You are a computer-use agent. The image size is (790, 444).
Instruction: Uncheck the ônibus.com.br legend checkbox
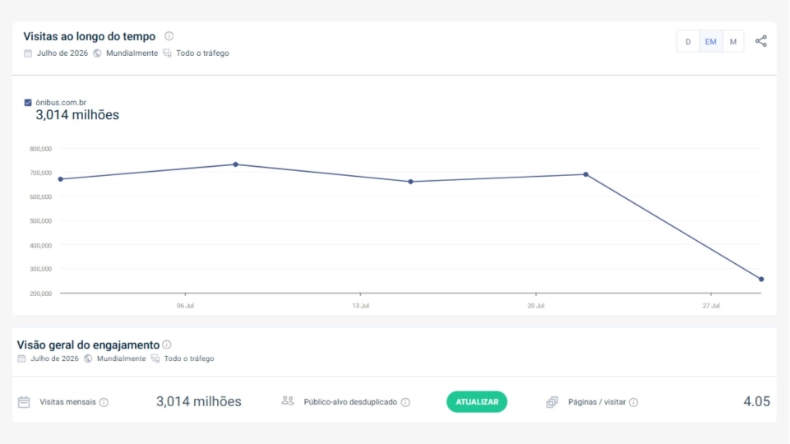[x=28, y=102]
